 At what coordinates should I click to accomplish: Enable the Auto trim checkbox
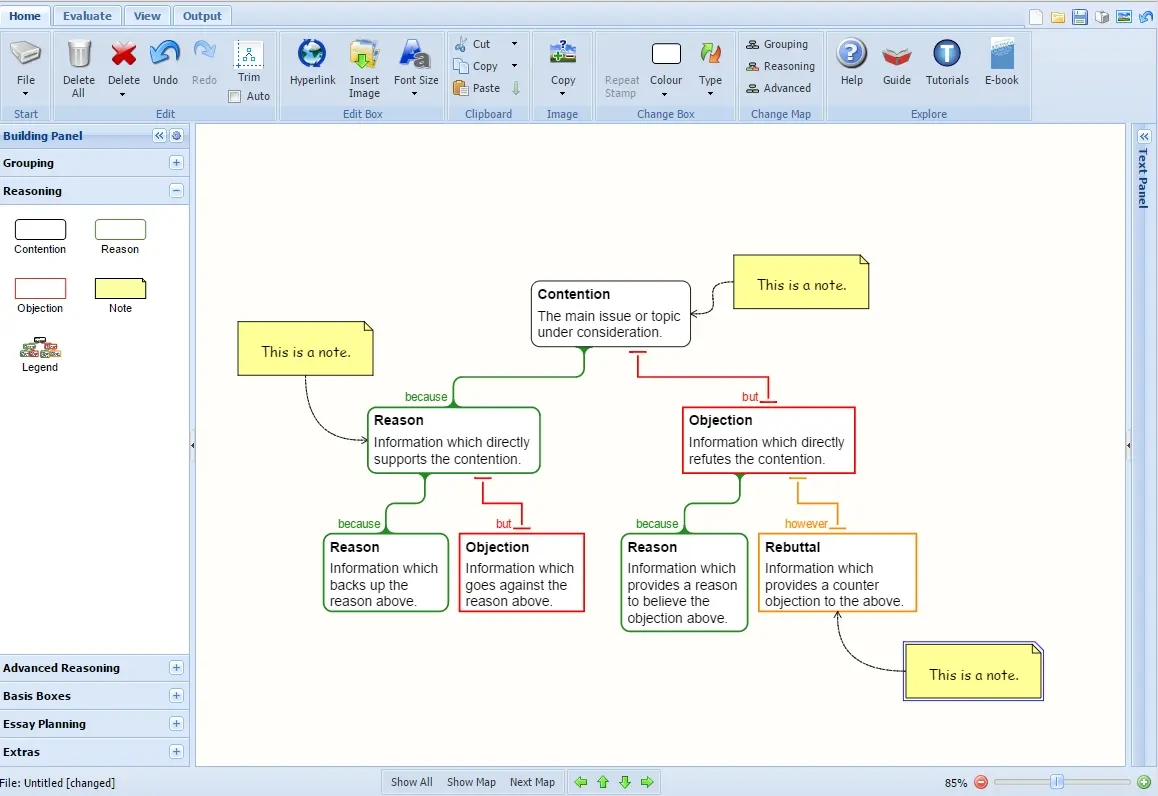click(235, 97)
